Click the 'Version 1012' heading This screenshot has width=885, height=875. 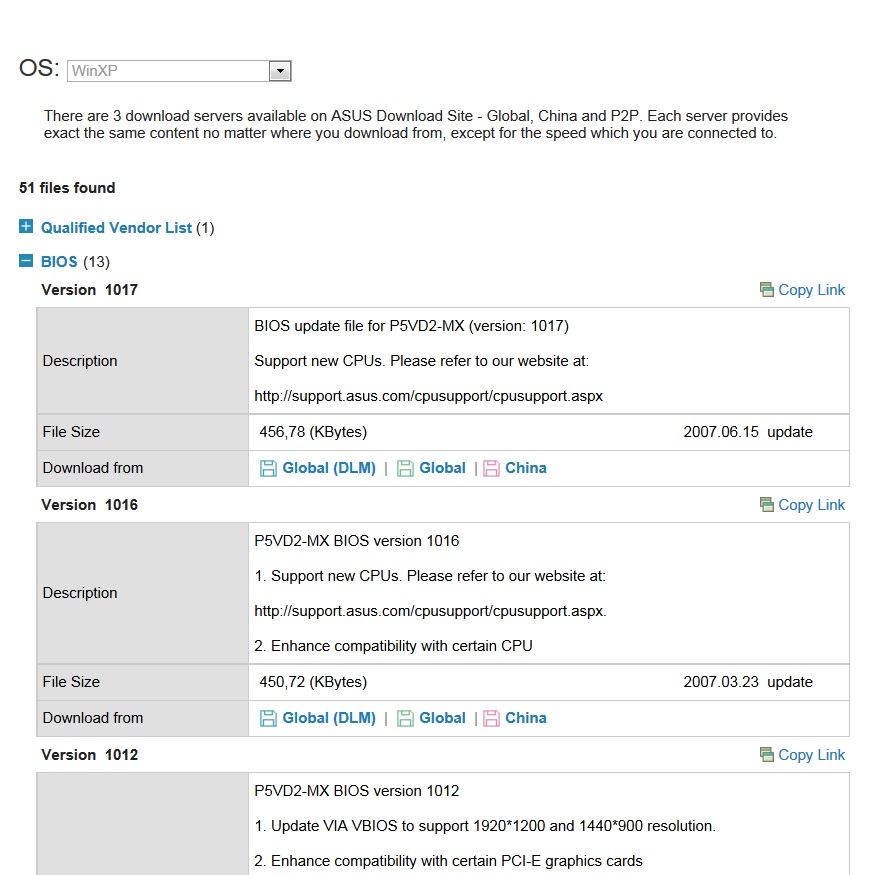90,755
